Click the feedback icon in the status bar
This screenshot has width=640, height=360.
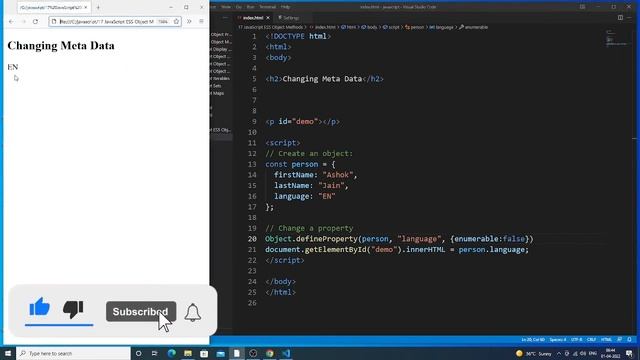tap(620, 340)
